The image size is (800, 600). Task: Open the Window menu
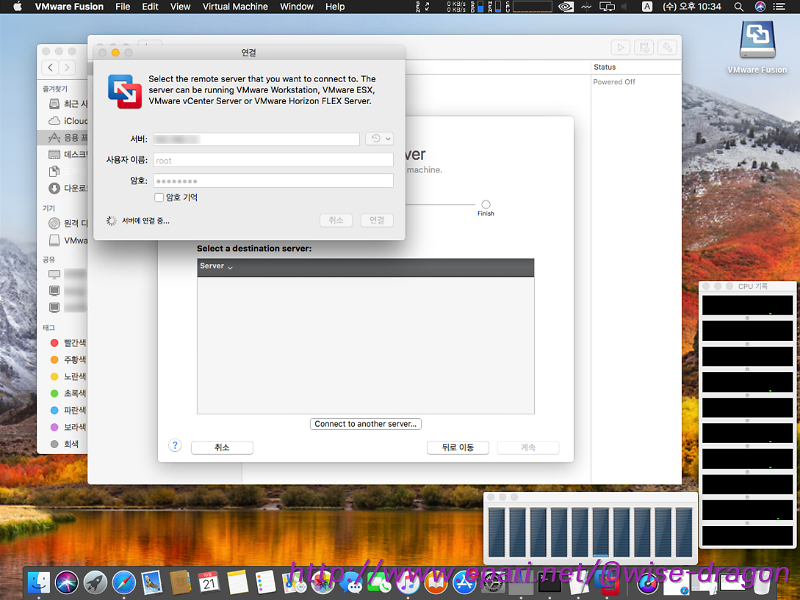[296, 7]
